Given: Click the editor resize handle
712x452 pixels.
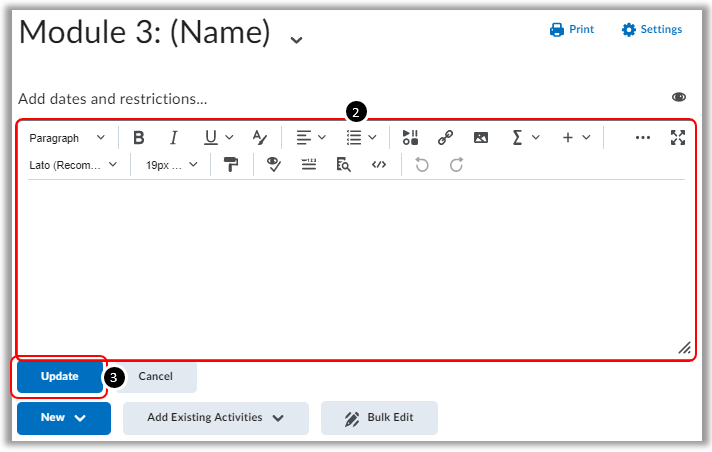Looking at the screenshot, I should [684, 348].
